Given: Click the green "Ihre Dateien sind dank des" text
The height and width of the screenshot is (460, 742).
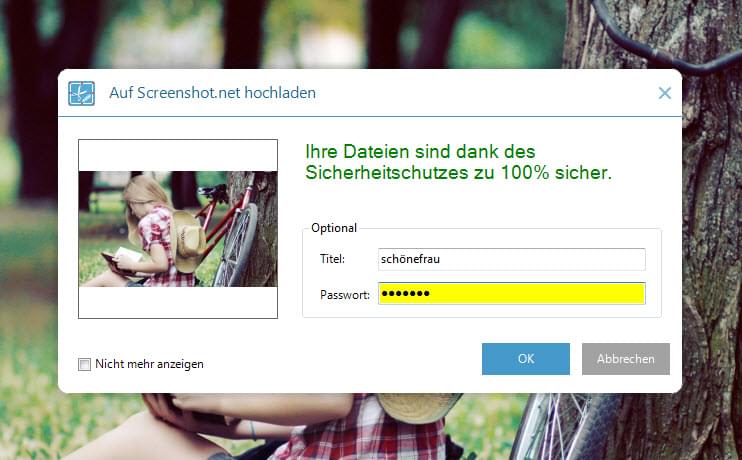Looking at the screenshot, I should coord(420,152).
